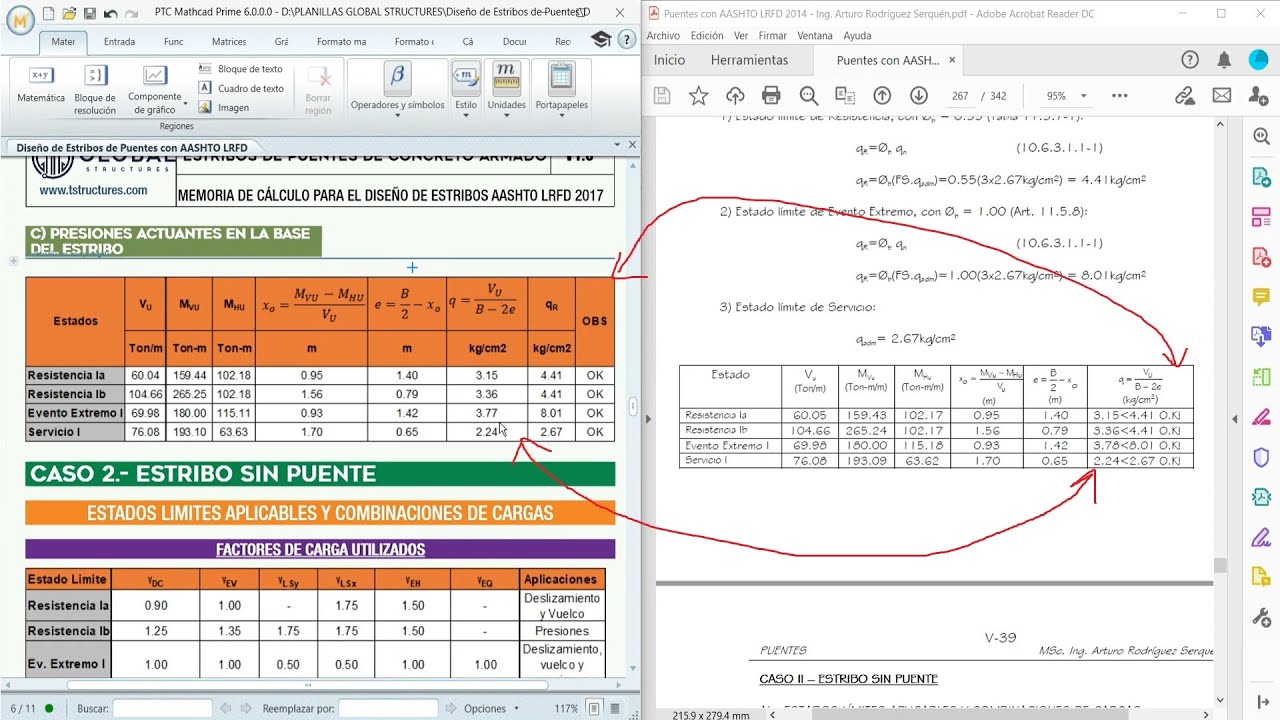Insert a Matemática region
The height and width of the screenshot is (720, 1280).
(41, 85)
